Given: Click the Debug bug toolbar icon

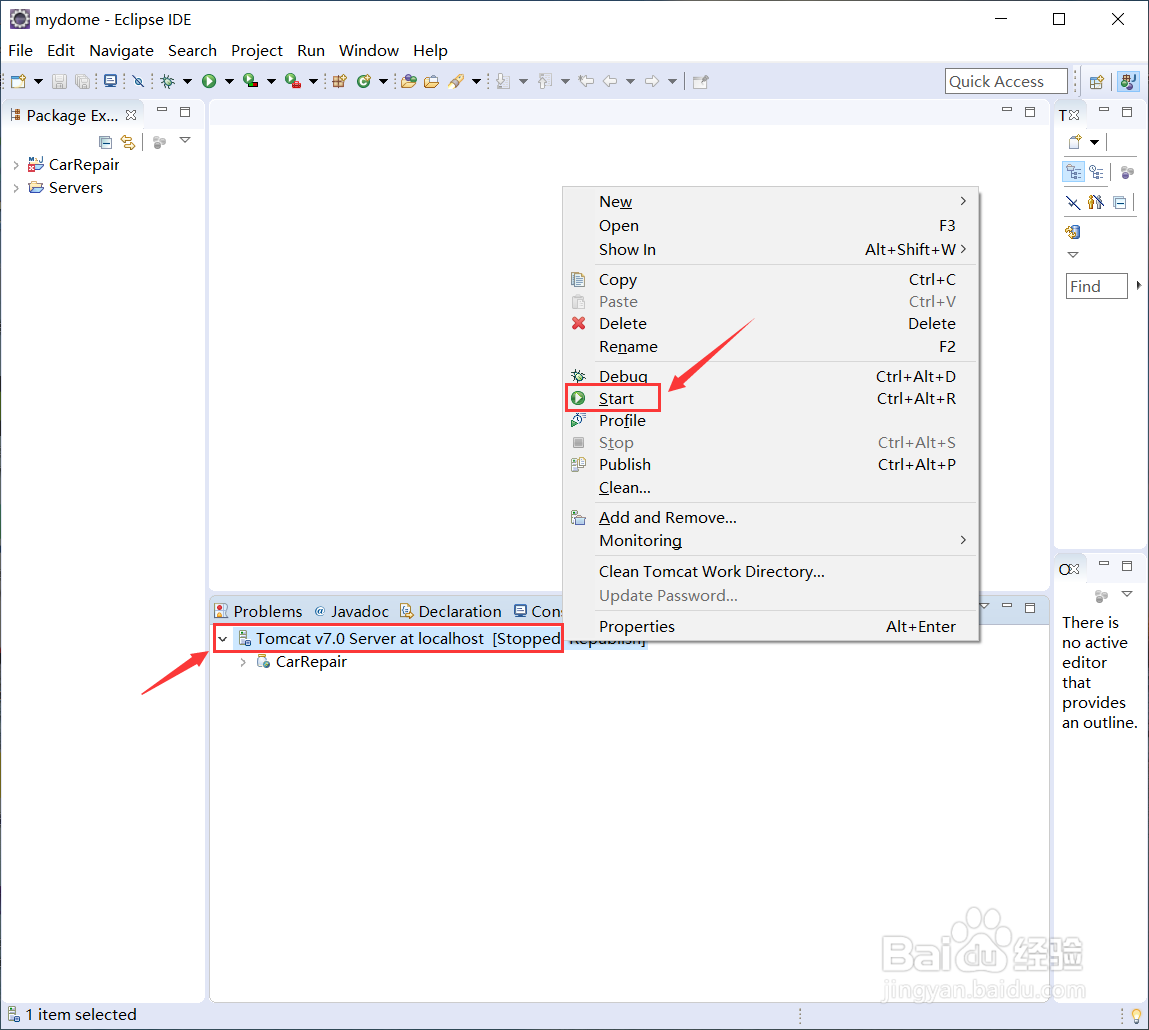Looking at the screenshot, I should tap(168, 81).
